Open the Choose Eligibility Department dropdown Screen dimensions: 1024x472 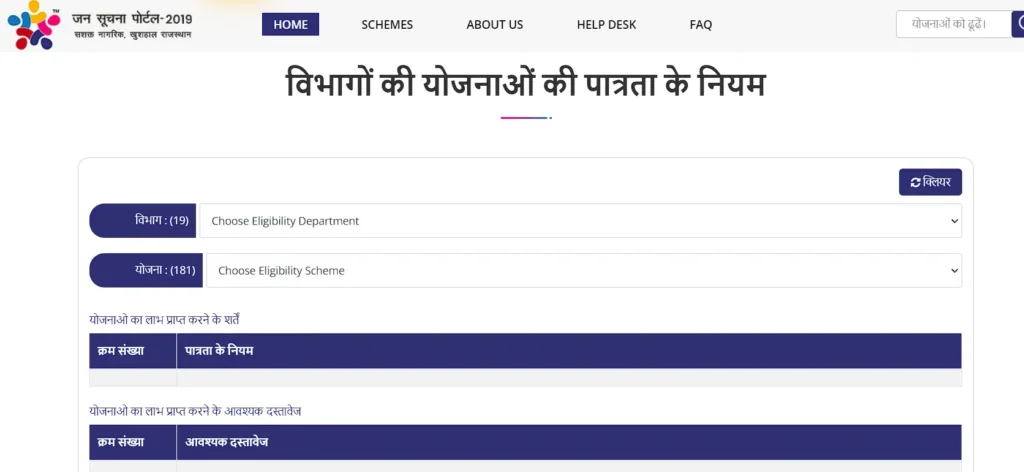(580, 221)
